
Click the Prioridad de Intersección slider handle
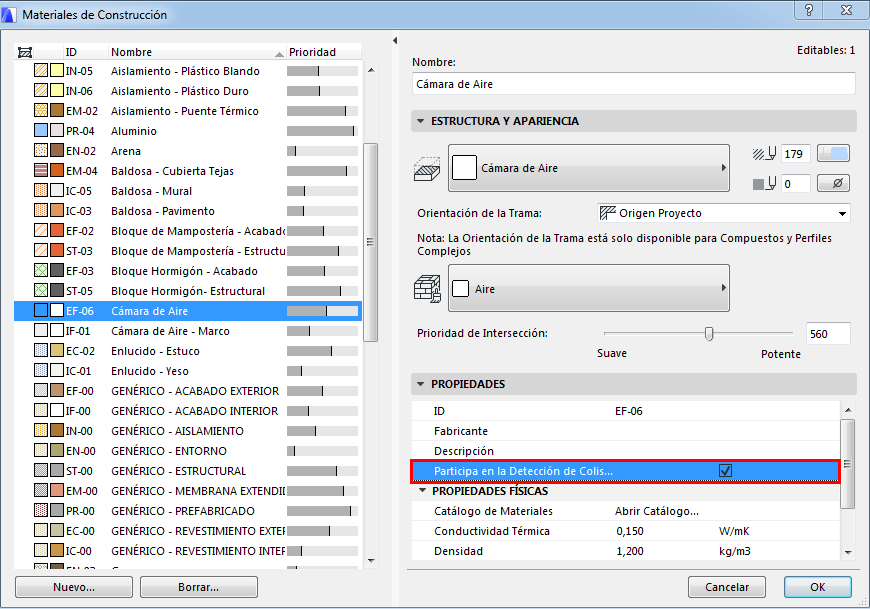(709, 333)
